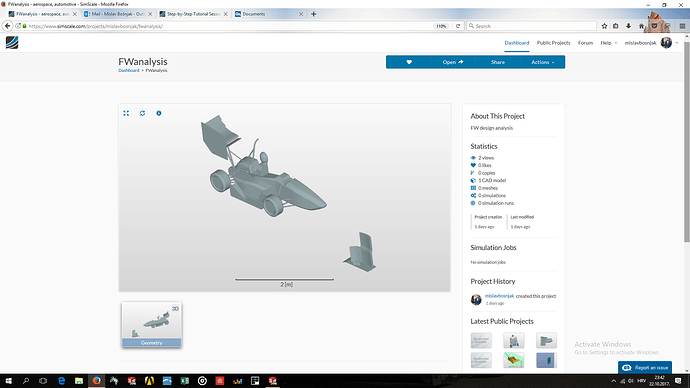This screenshot has height=388, width=690.
Task: Open Public Projects page
Action: [553, 43]
